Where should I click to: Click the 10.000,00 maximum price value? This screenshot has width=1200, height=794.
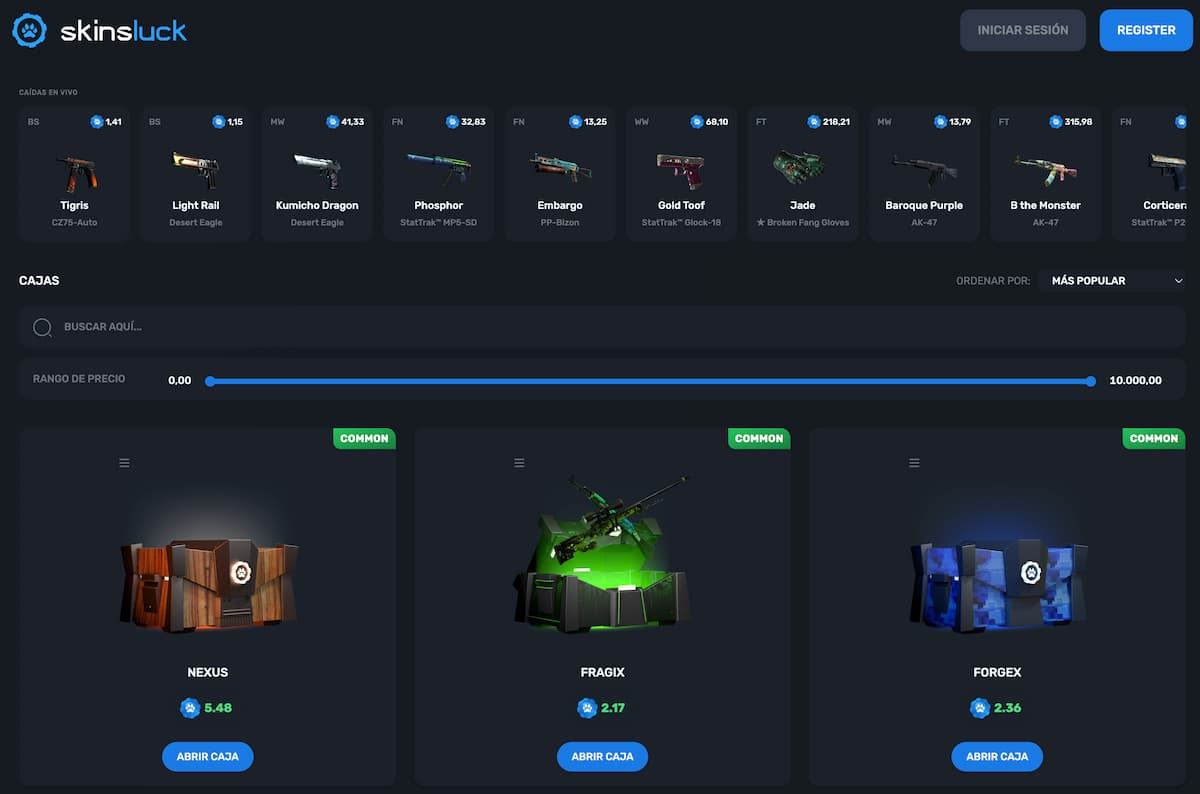[1136, 381]
